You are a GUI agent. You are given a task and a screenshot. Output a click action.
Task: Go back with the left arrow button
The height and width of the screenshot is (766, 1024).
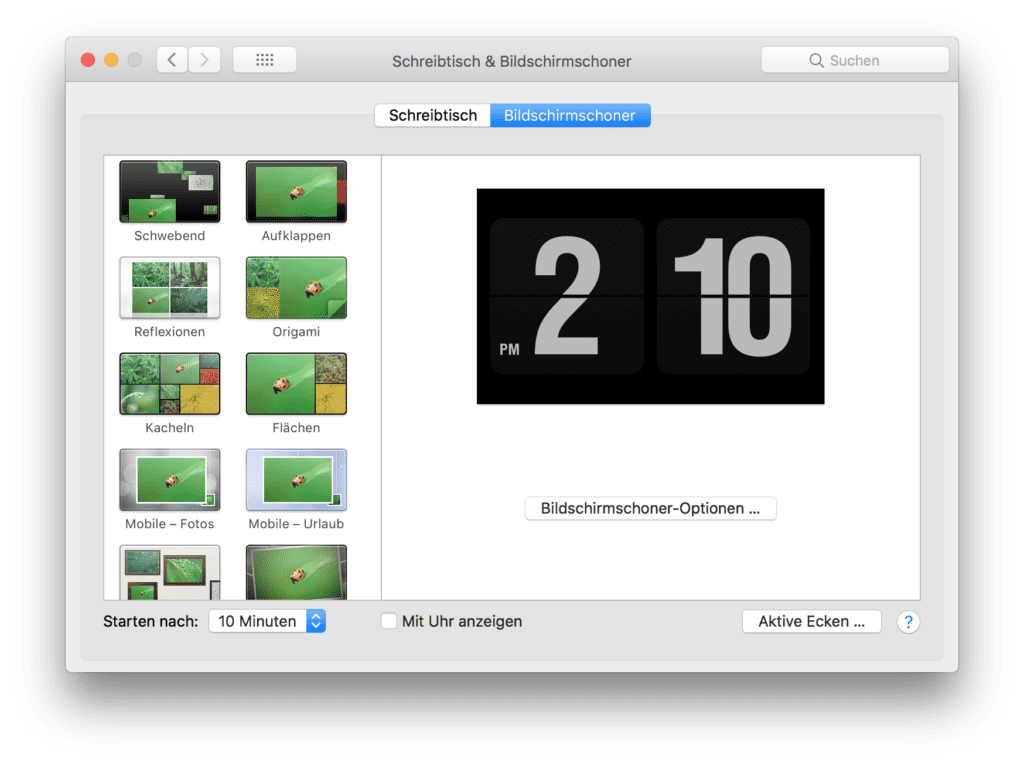point(172,60)
